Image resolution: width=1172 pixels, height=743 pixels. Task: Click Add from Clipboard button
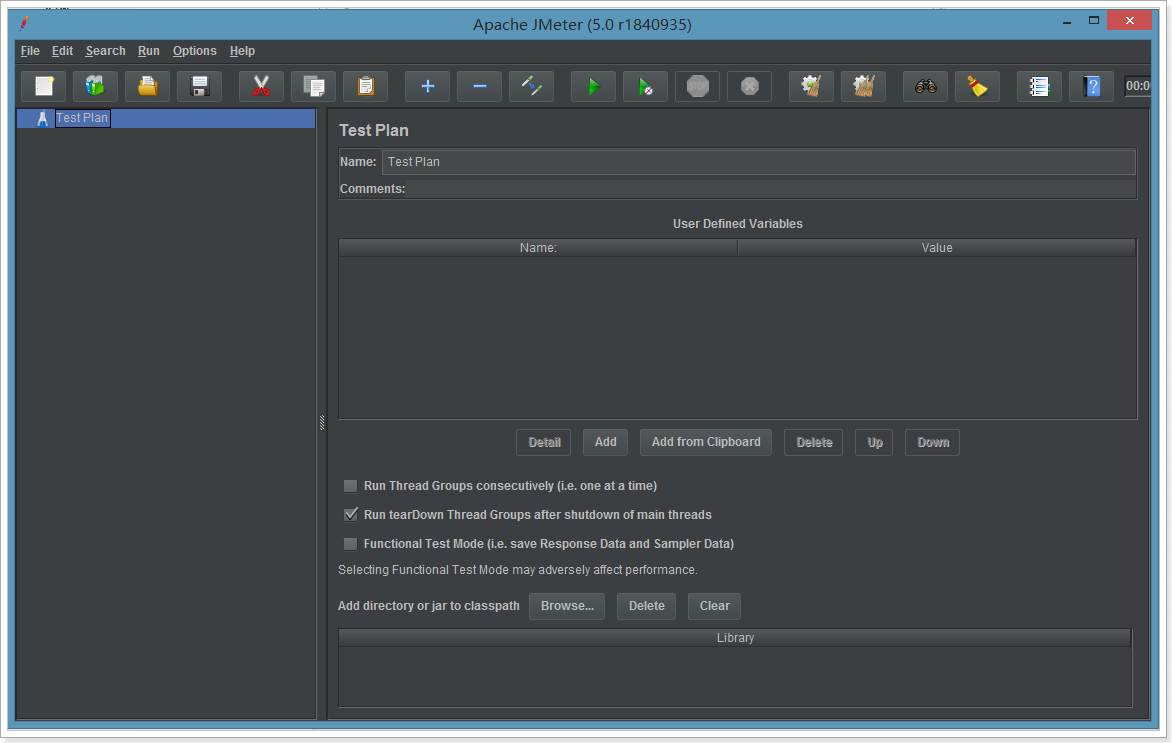[x=706, y=442]
